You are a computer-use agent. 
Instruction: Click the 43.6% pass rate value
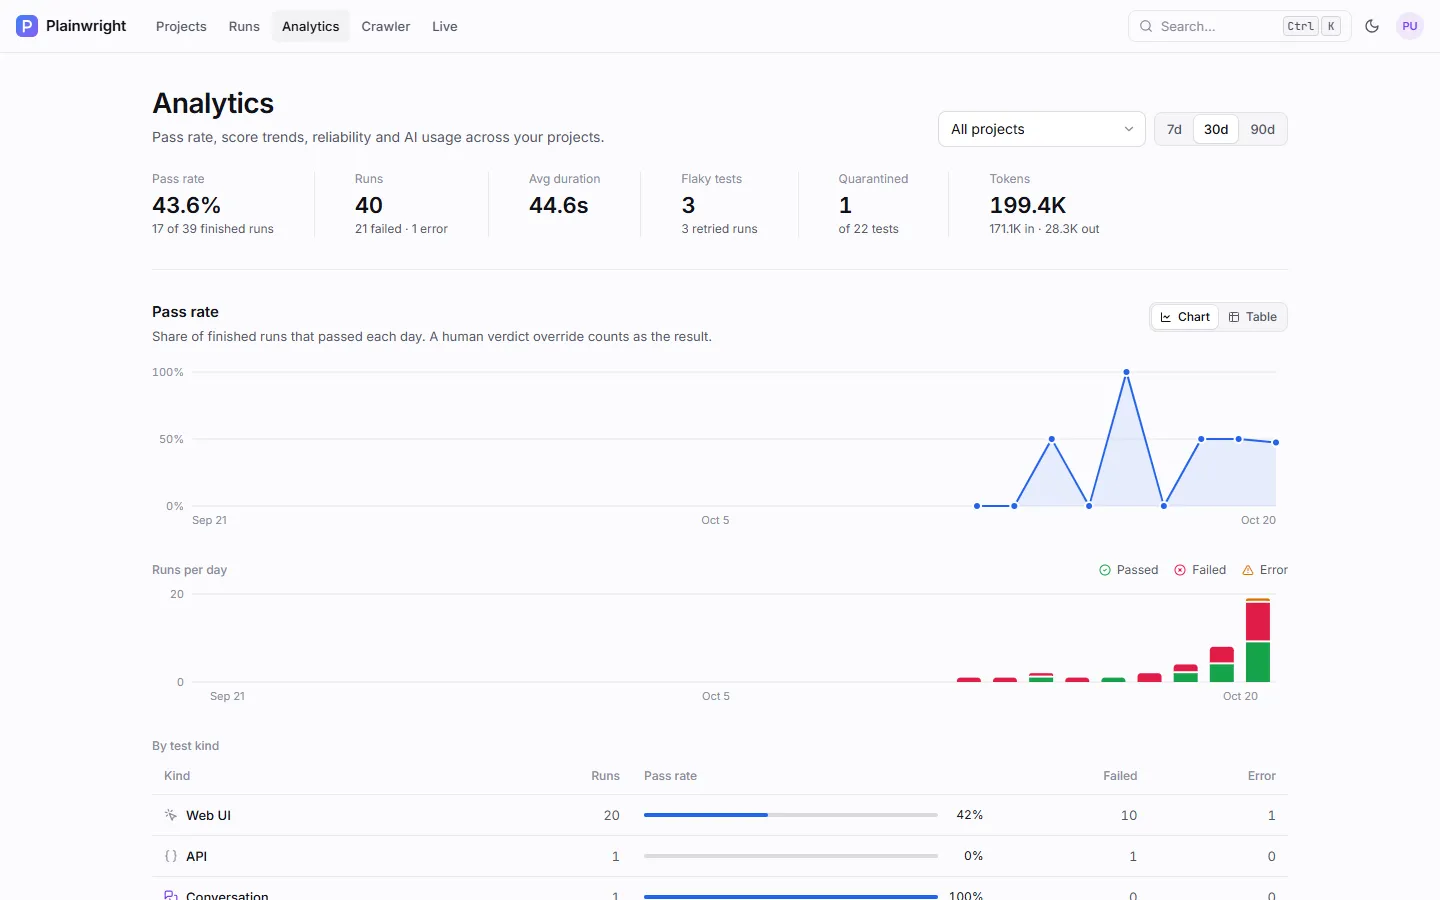[186, 205]
